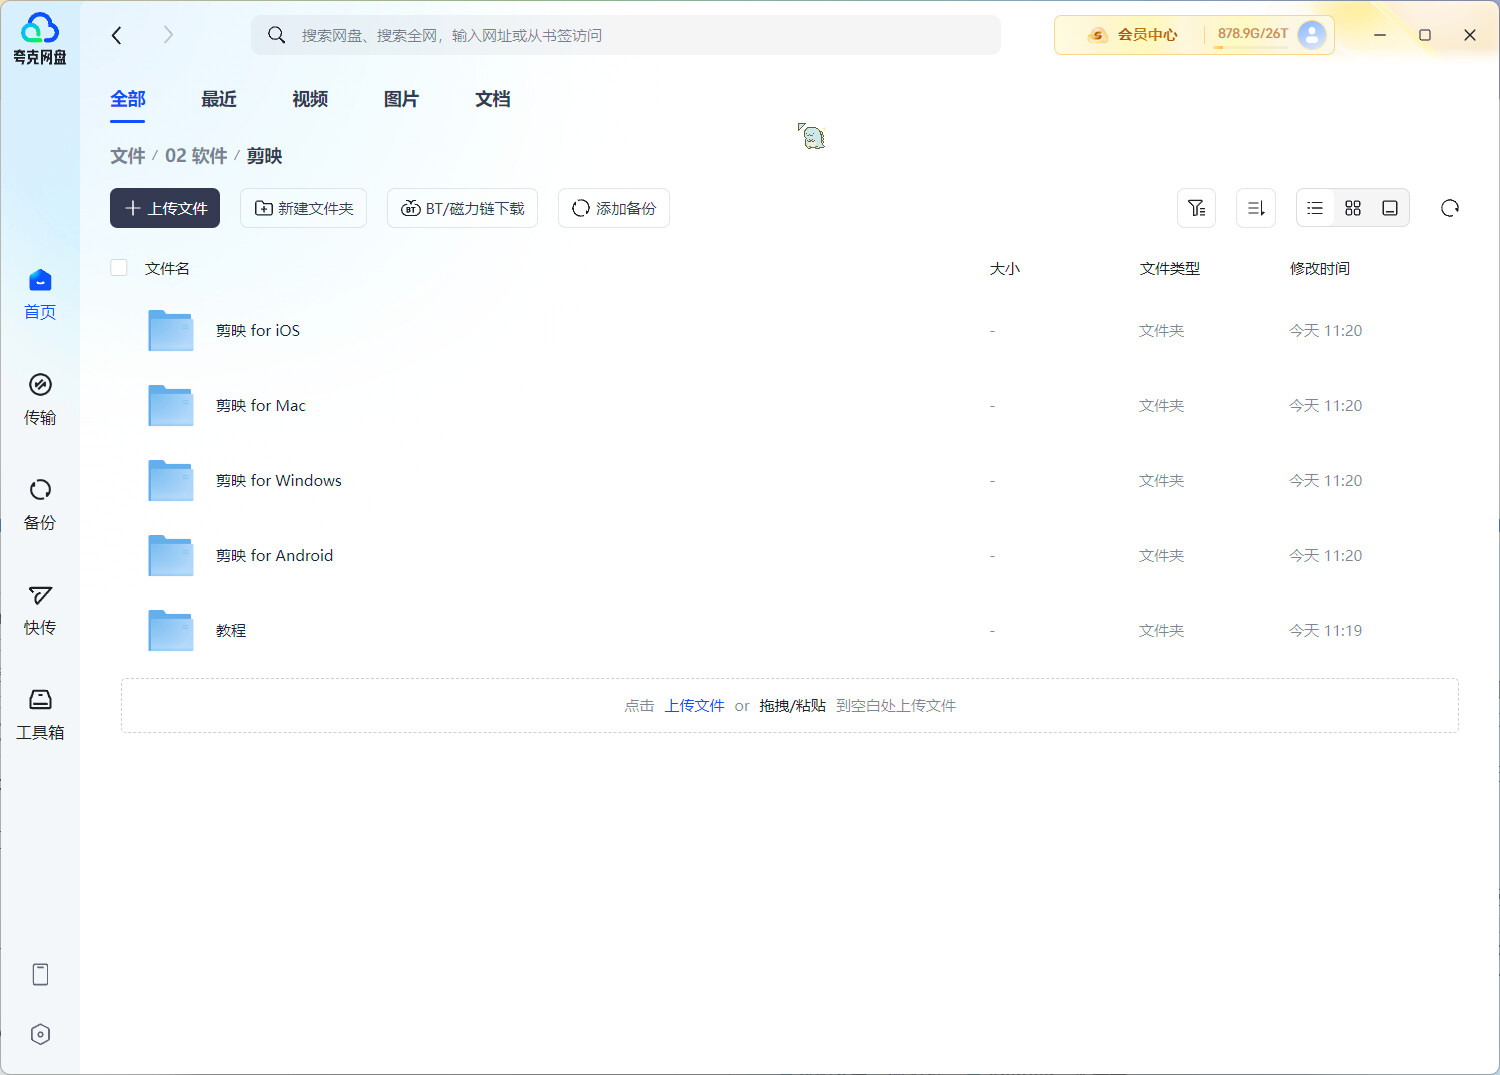The height and width of the screenshot is (1075, 1500).
Task: Switch to the 视频 tab
Action: click(310, 99)
